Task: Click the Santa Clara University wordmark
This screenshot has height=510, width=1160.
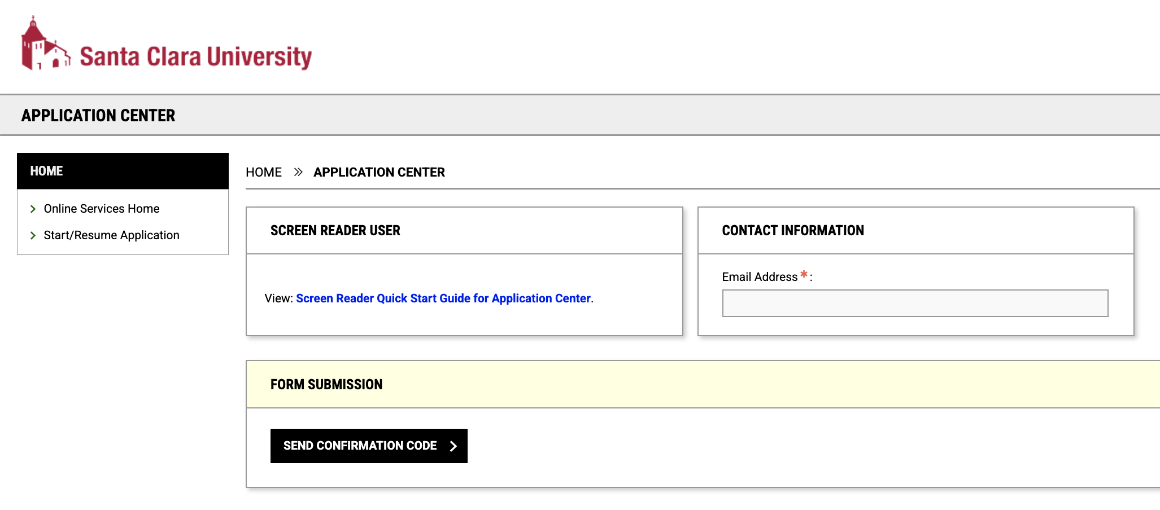Action: point(195,57)
